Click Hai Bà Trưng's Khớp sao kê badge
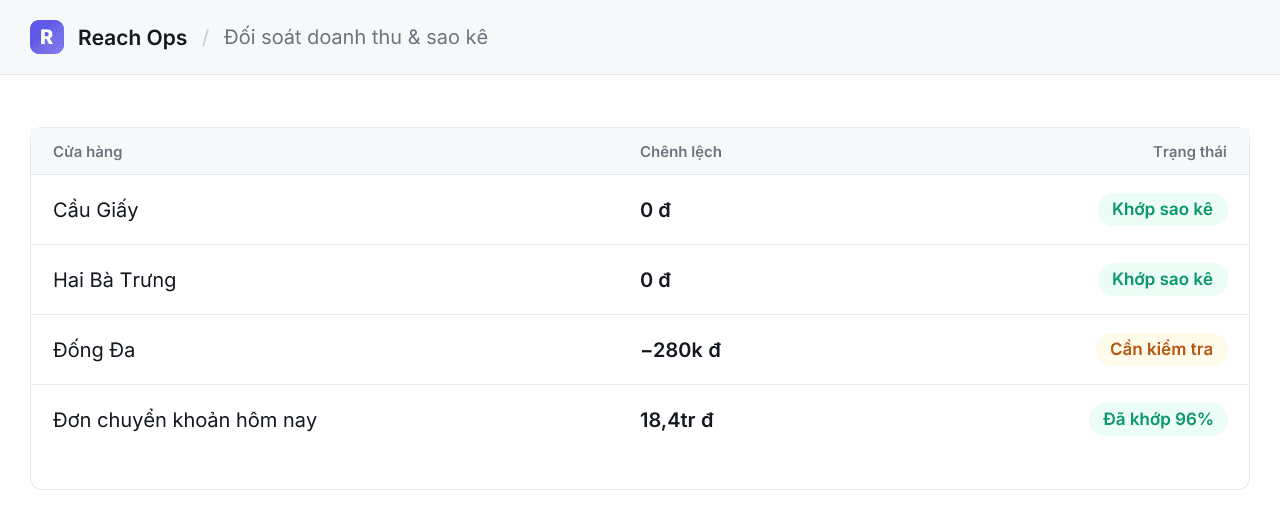Screen dimensions: 1280x520 [1162, 280]
